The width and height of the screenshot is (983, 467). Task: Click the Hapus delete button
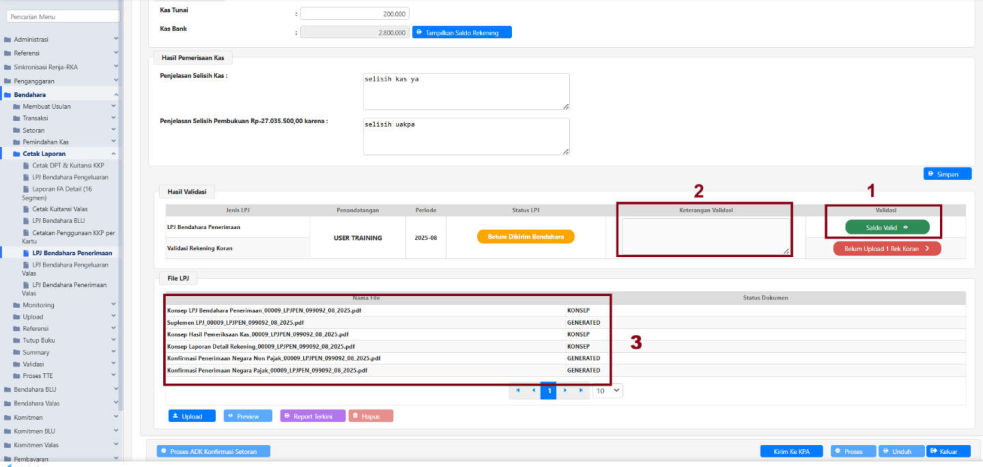(x=371, y=415)
